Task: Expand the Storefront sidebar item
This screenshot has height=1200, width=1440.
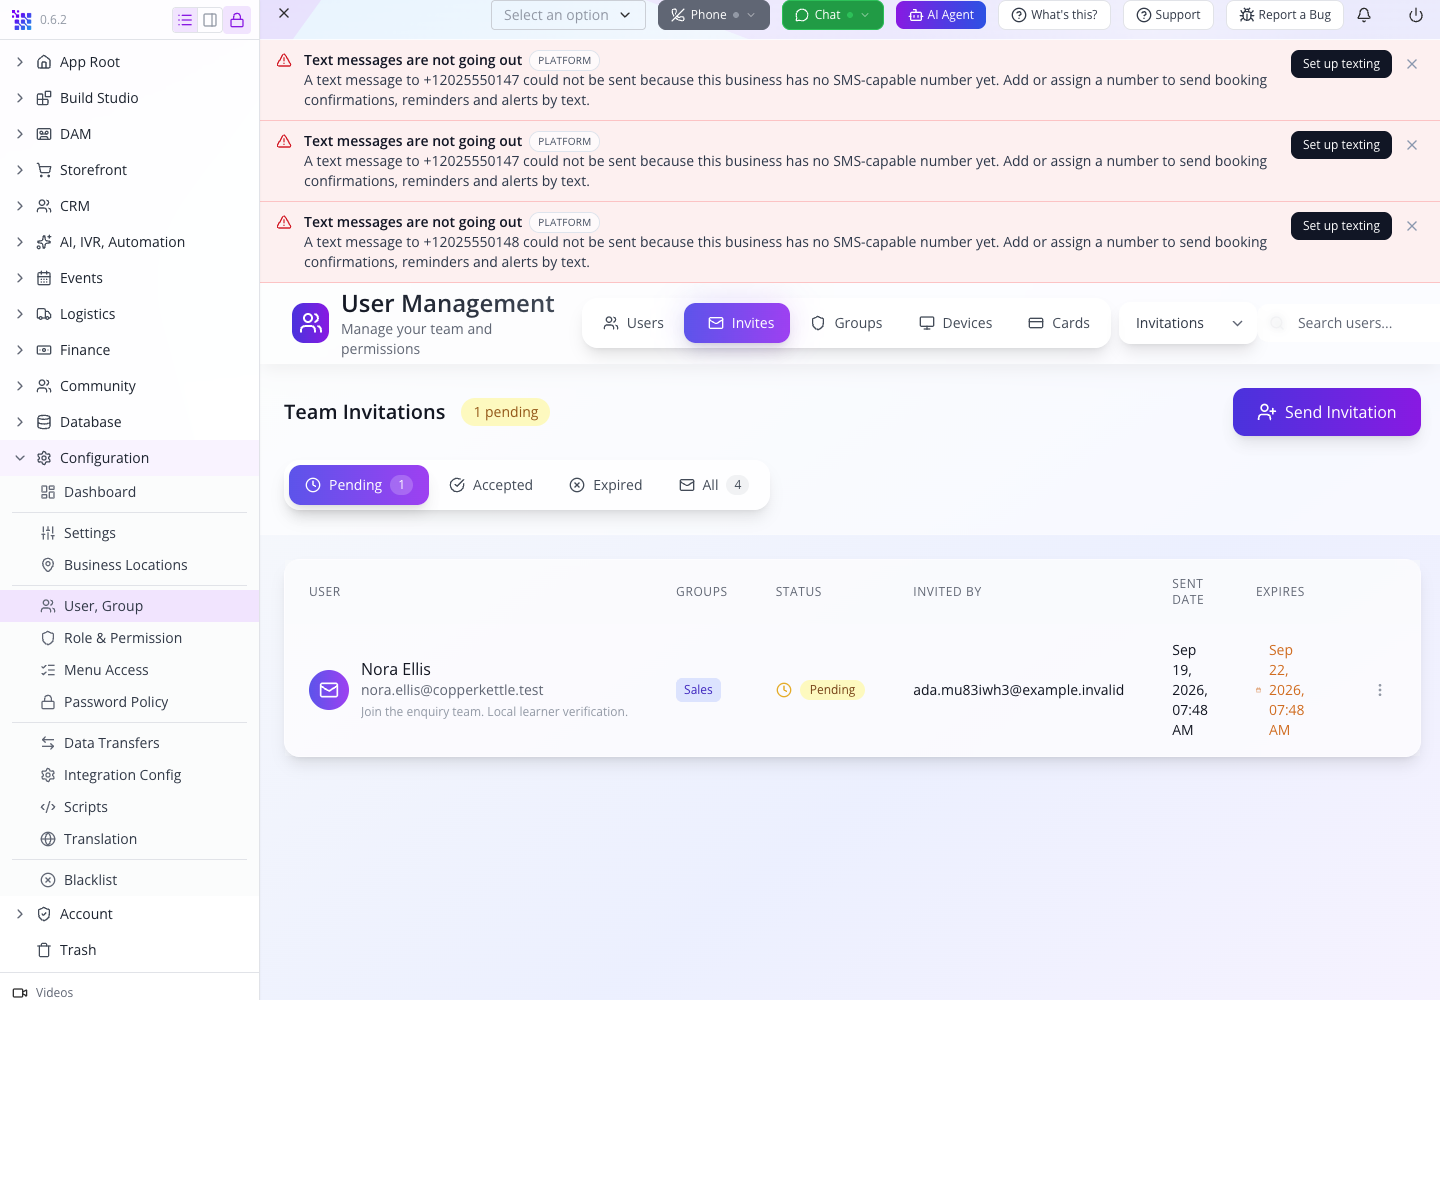Action: [20, 170]
